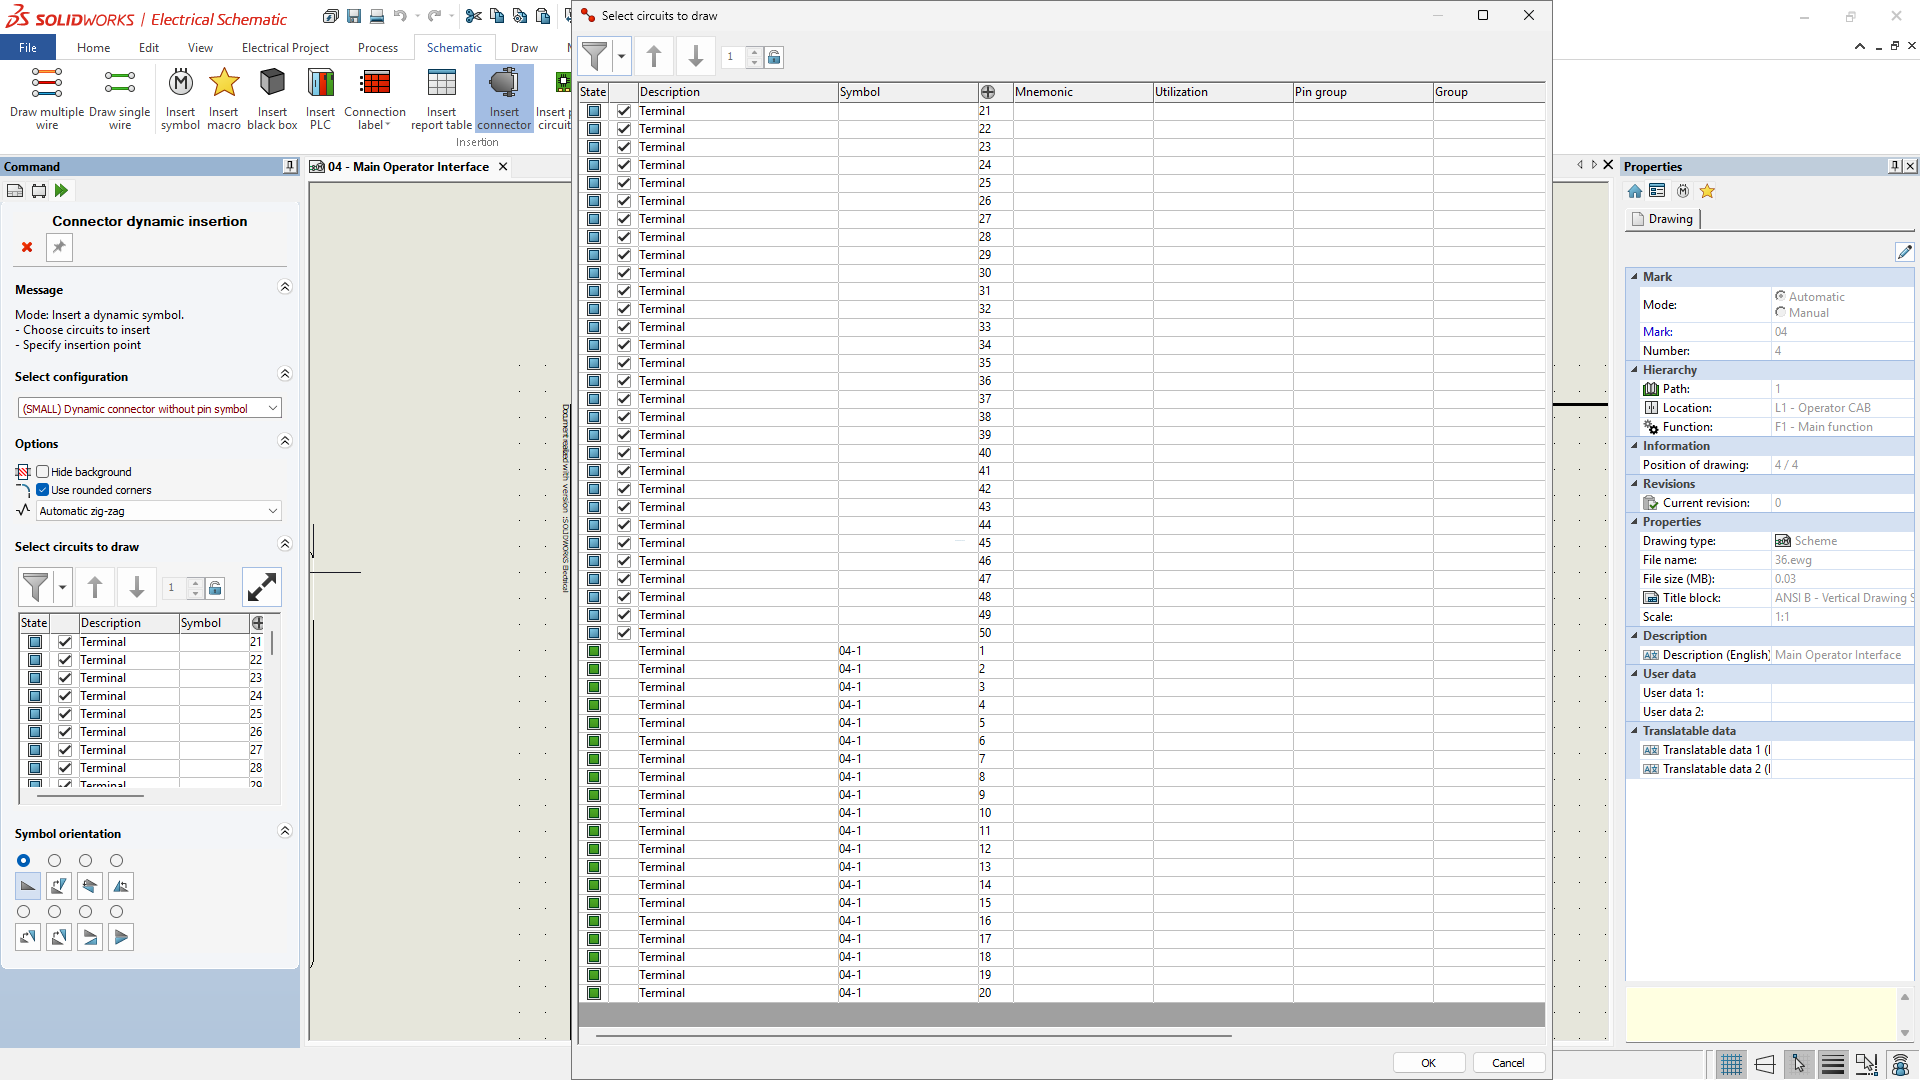This screenshot has height=1080, width=1920.
Task: Uncheck Use rounded corners option
Action: 43,490
